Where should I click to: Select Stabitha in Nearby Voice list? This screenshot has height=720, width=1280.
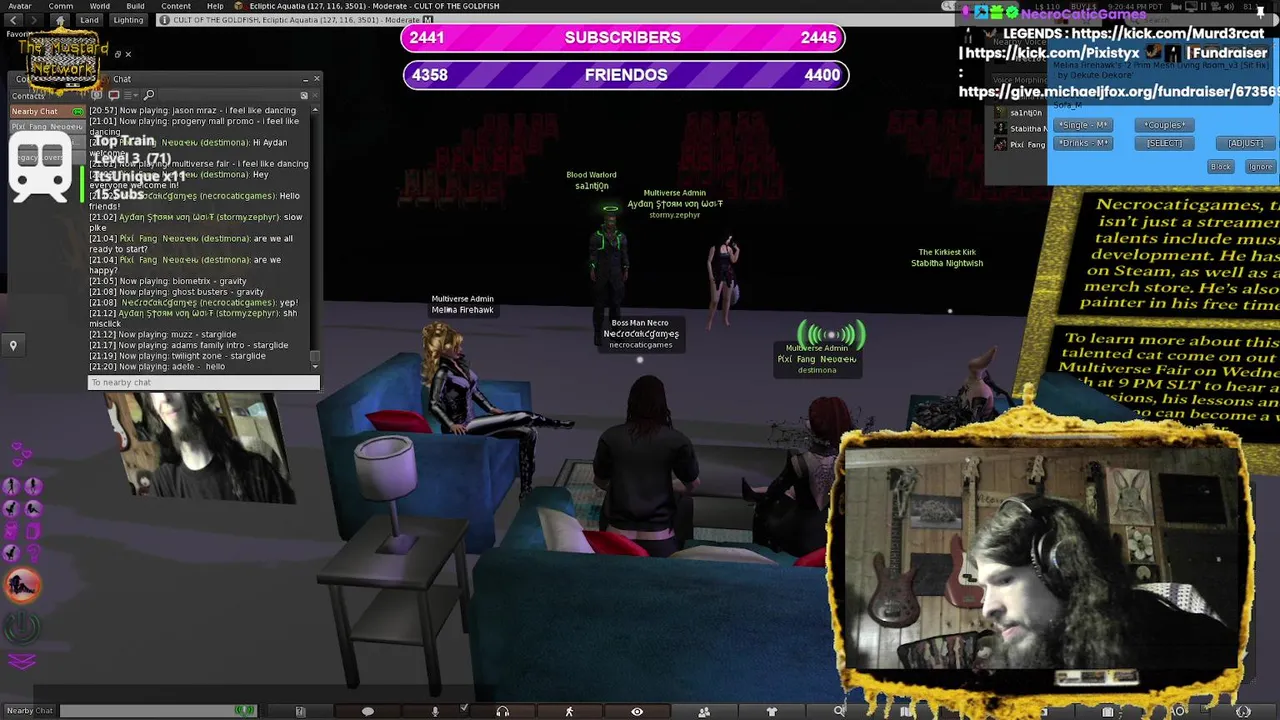click(1018, 128)
